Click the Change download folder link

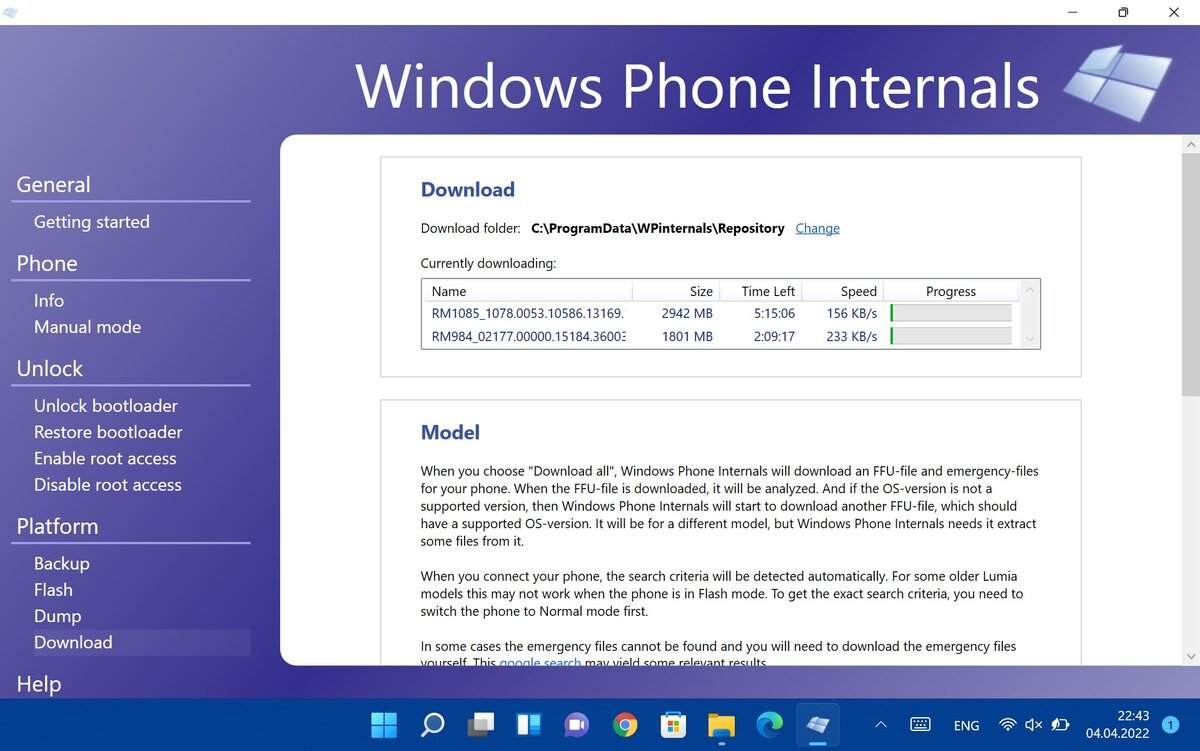(817, 228)
